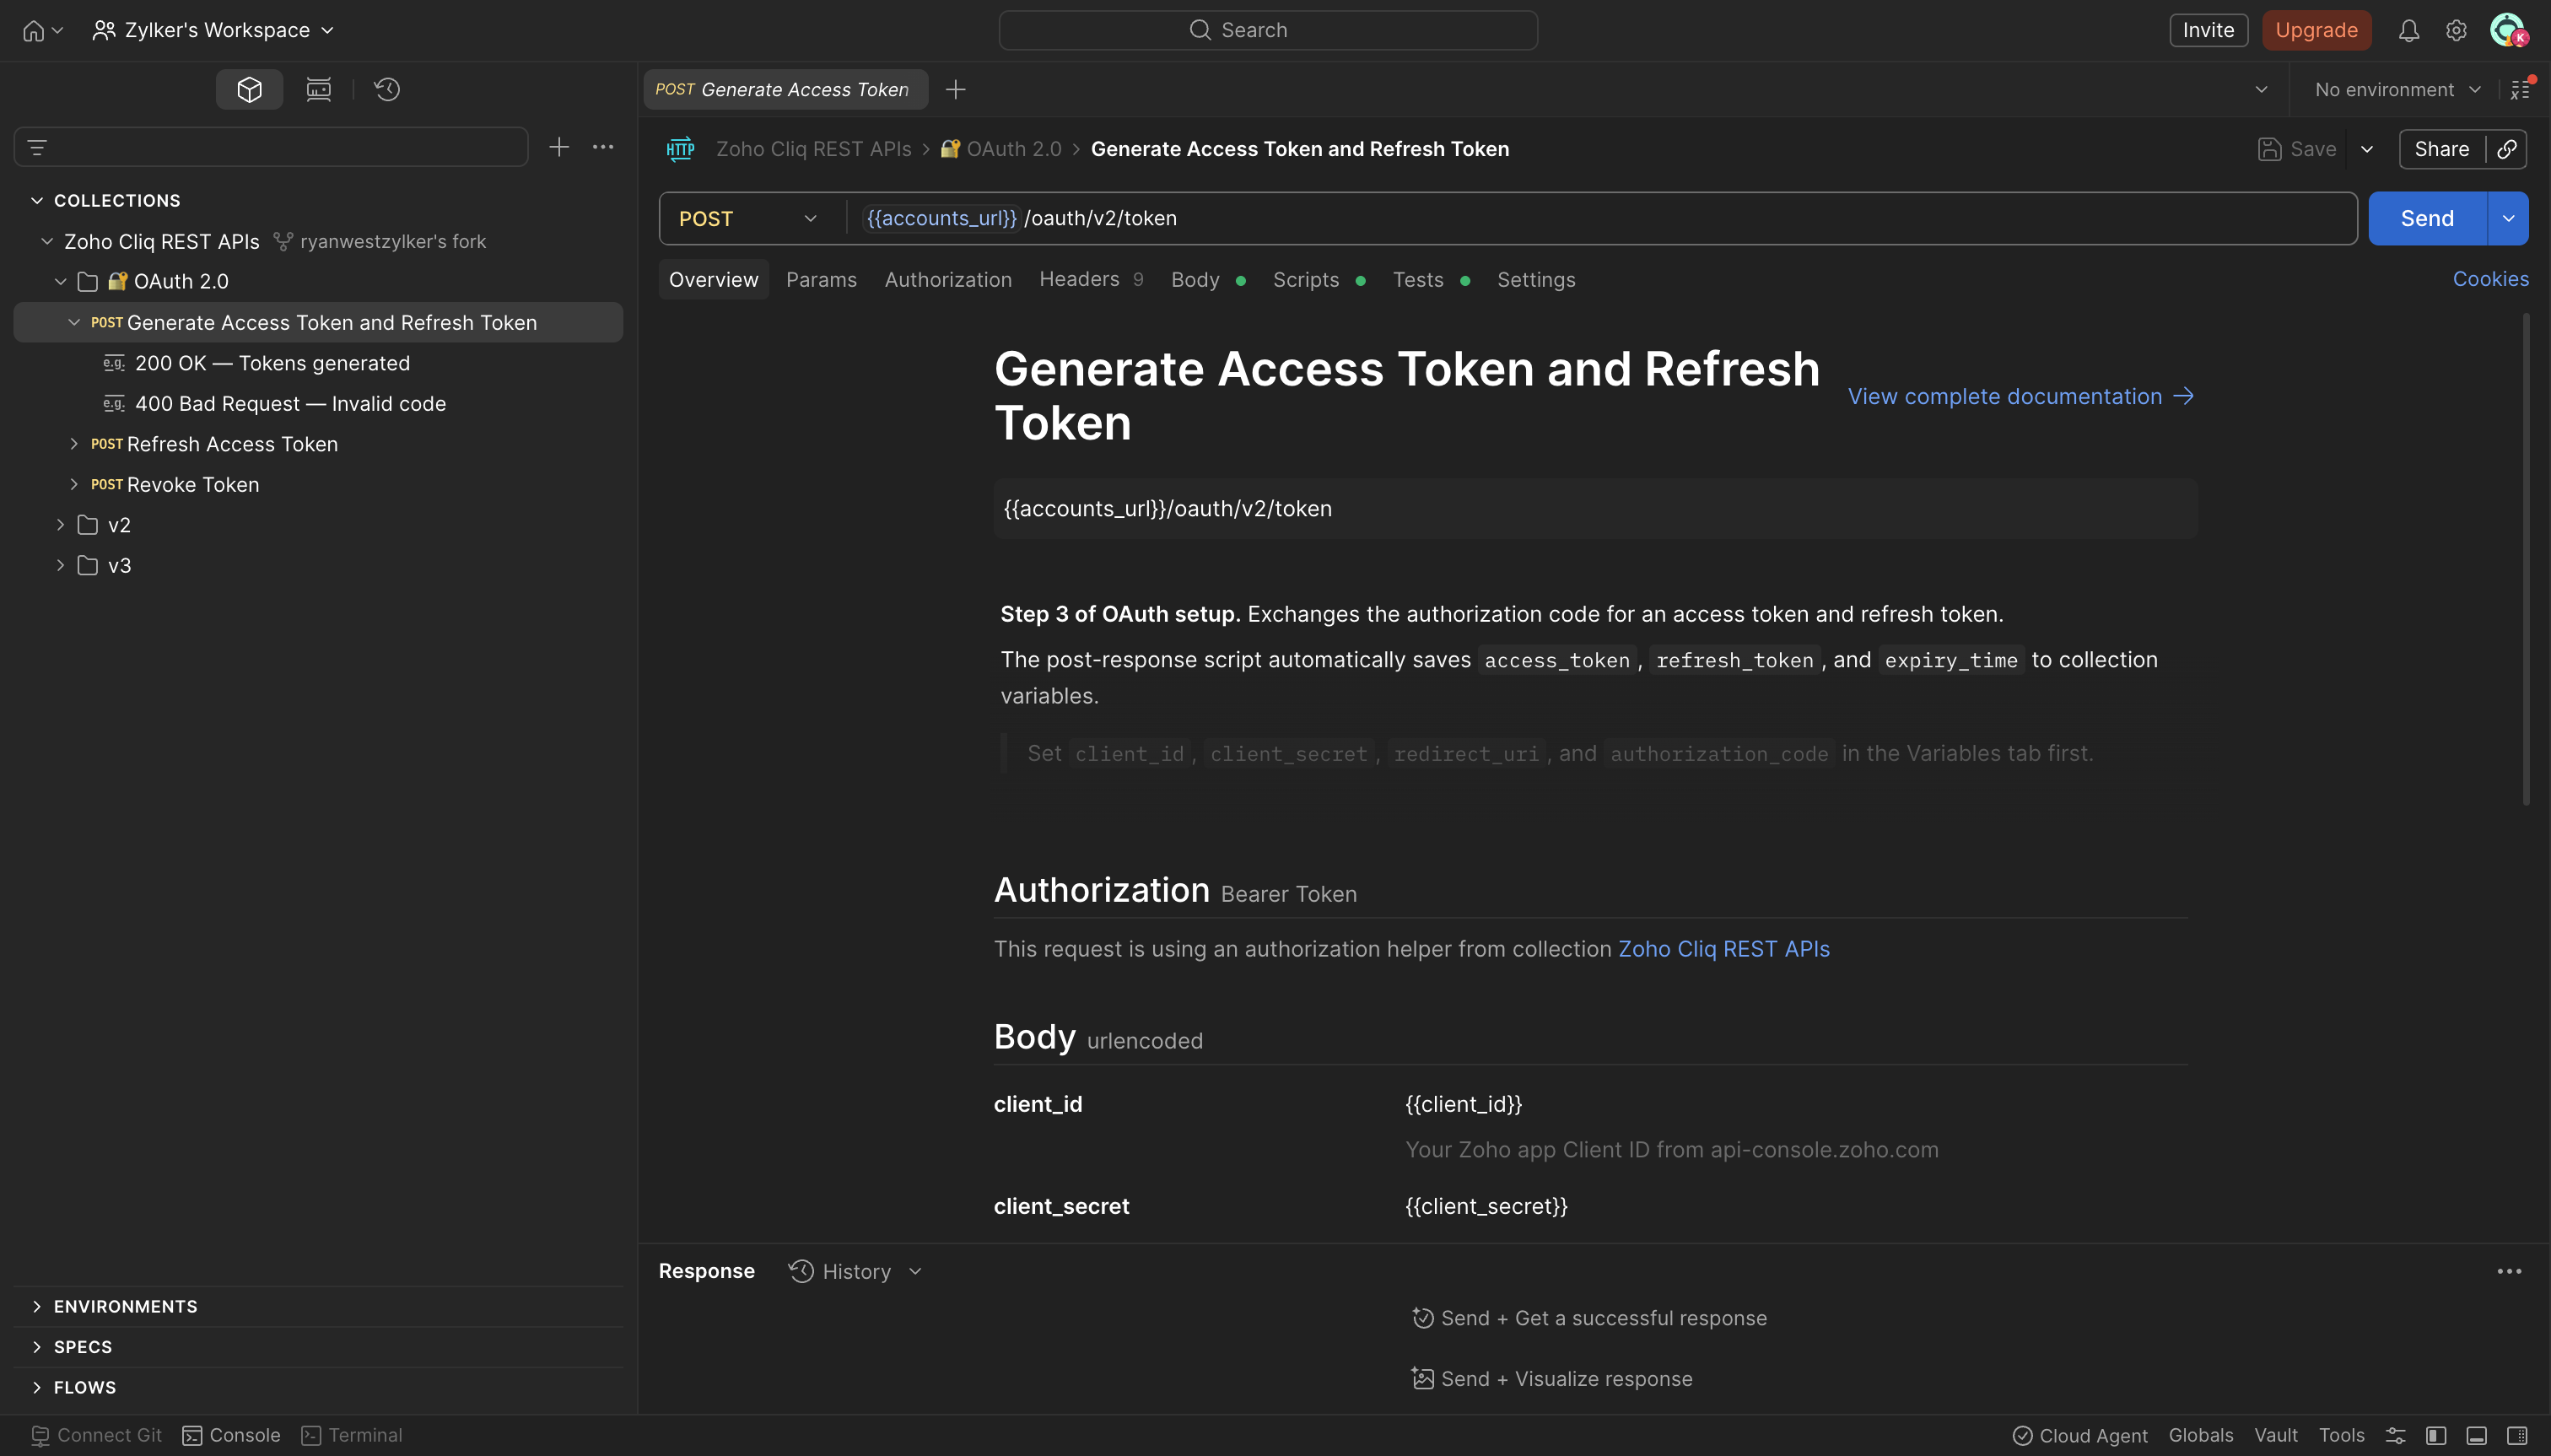
Task: Expand the Revoke Token request
Action: click(x=74, y=484)
